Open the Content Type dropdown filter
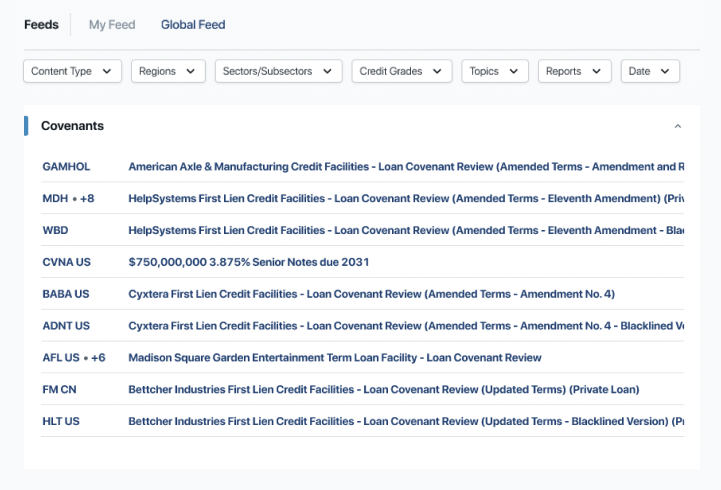This screenshot has height=490, width=721. click(72, 71)
